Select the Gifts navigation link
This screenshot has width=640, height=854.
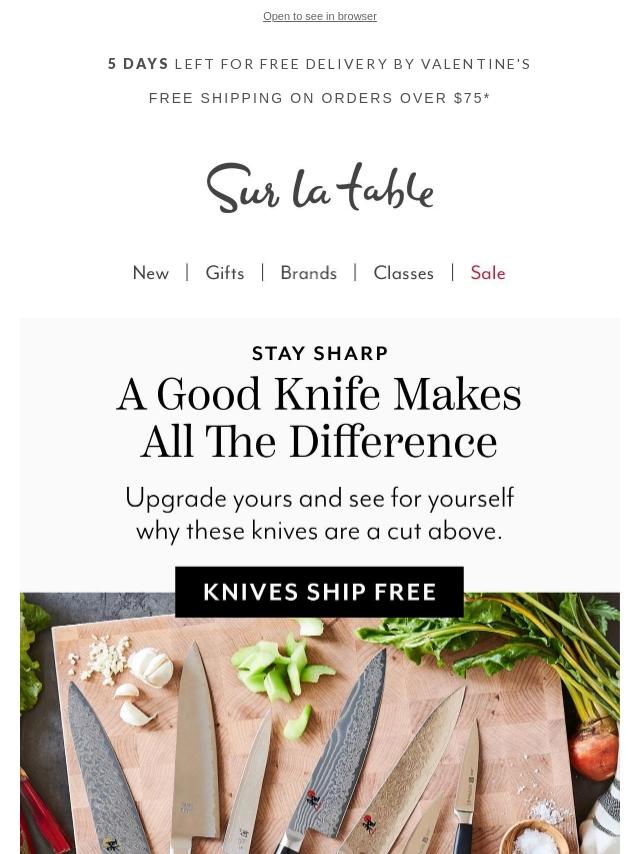[224, 273]
